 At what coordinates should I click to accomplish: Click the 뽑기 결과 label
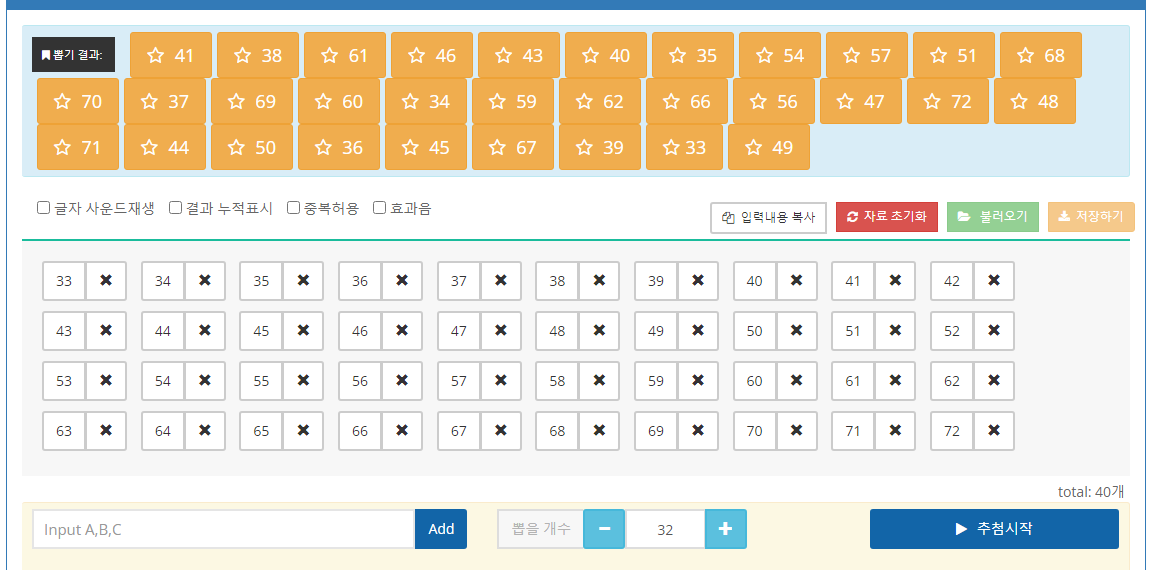[x=74, y=54]
